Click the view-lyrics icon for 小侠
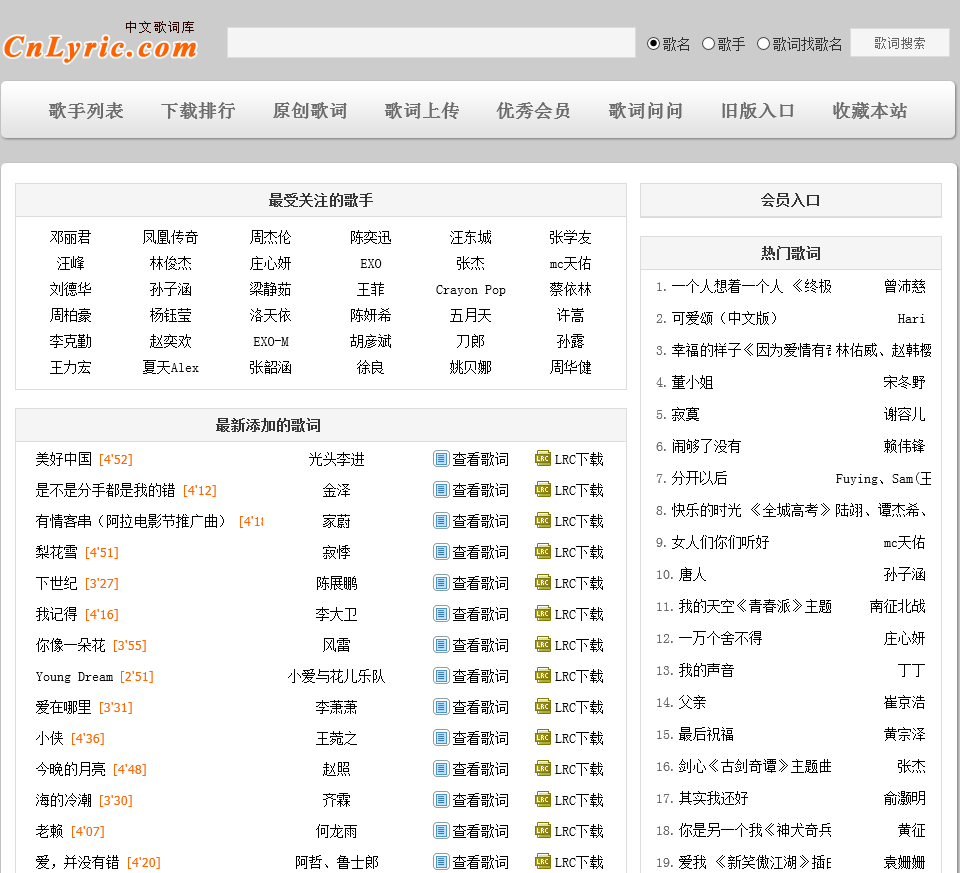This screenshot has height=873, width=960. click(x=441, y=738)
